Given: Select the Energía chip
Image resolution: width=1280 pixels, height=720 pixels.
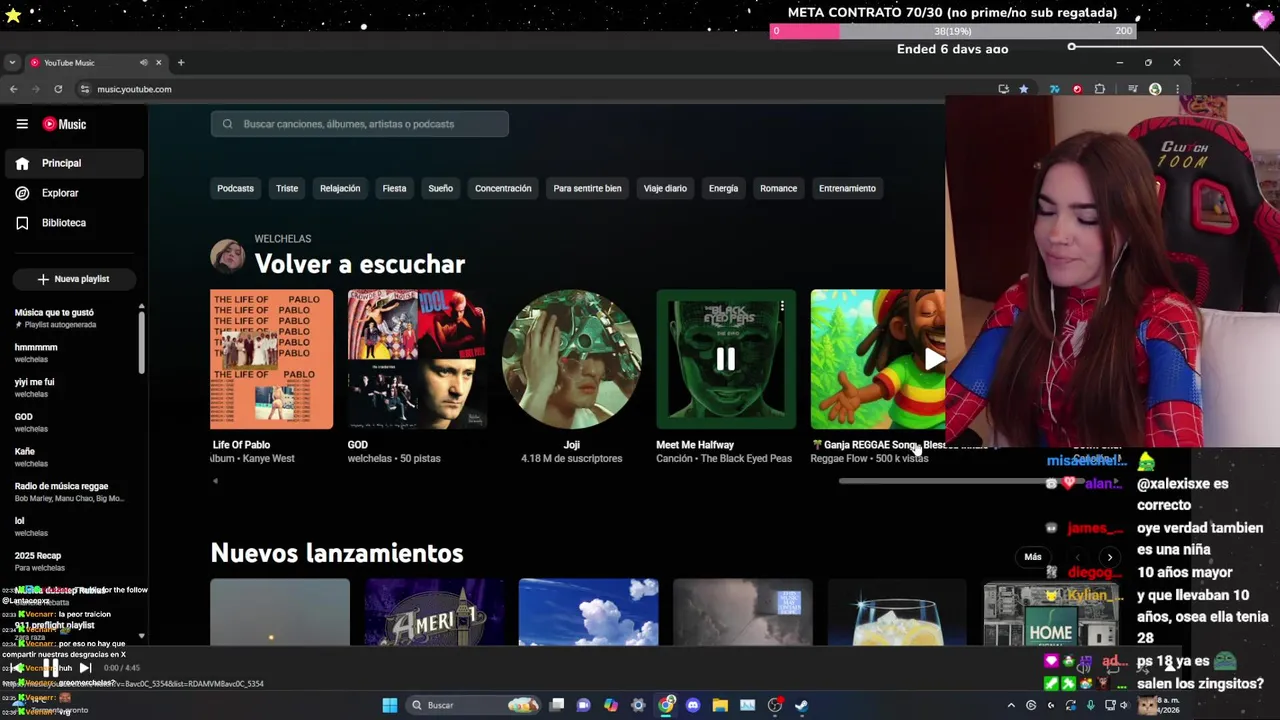Looking at the screenshot, I should click(x=723, y=188).
